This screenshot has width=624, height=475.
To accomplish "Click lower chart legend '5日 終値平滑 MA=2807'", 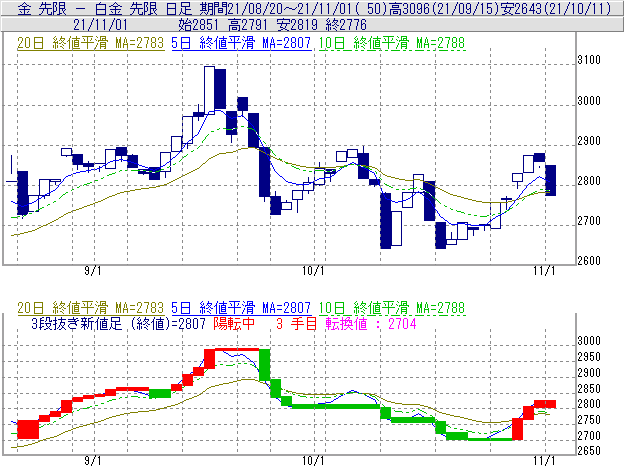I will [x=241, y=308].
